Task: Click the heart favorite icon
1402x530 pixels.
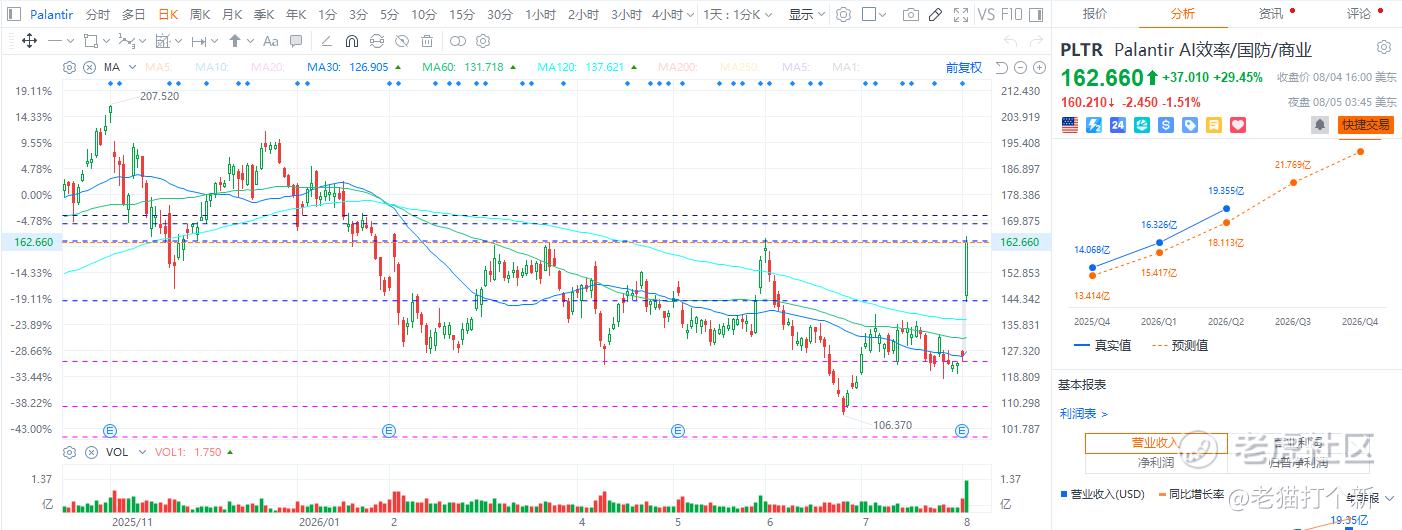Action: pyautogui.click(x=1237, y=125)
